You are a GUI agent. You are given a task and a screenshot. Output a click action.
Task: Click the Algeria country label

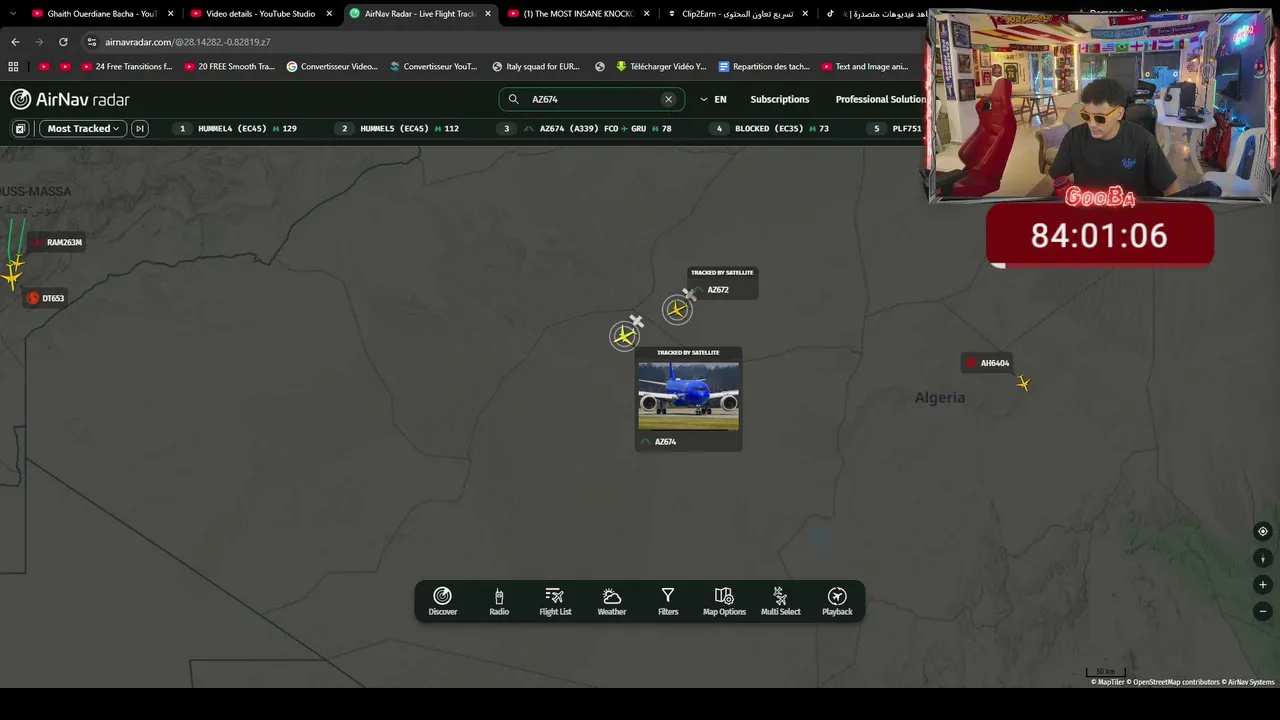[x=940, y=398]
